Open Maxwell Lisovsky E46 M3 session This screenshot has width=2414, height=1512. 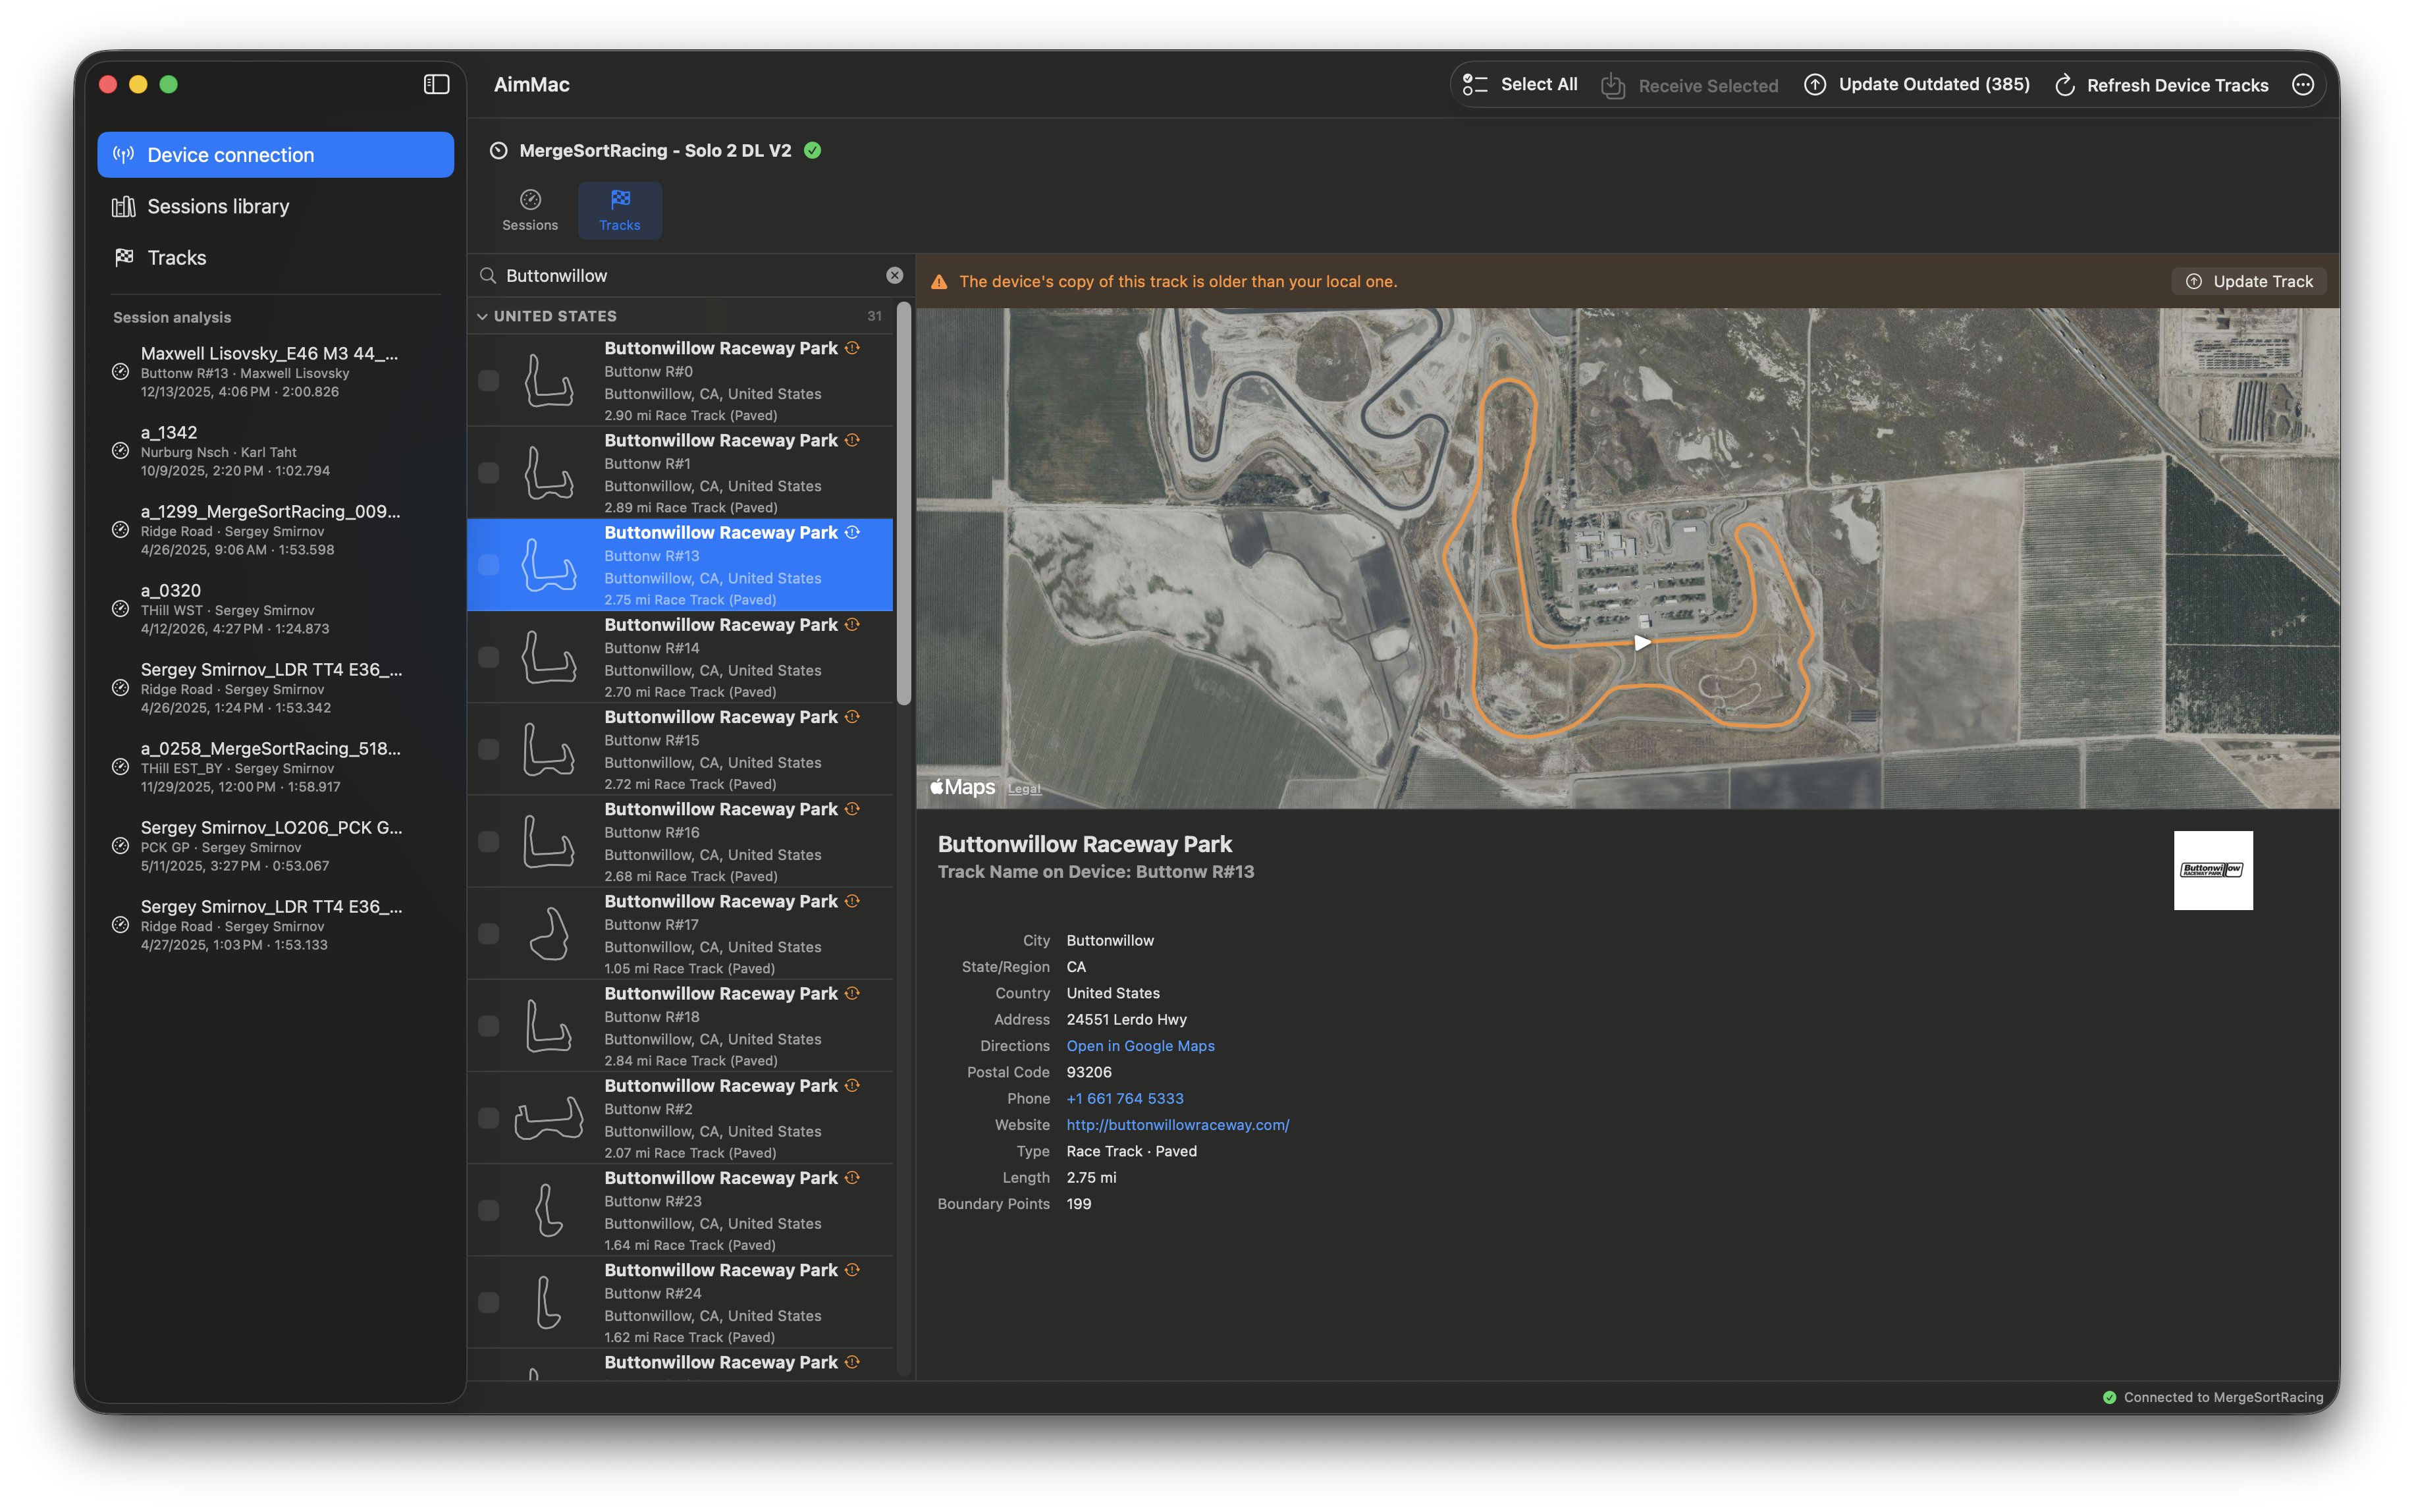pyautogui.click(x=275, y=372)
